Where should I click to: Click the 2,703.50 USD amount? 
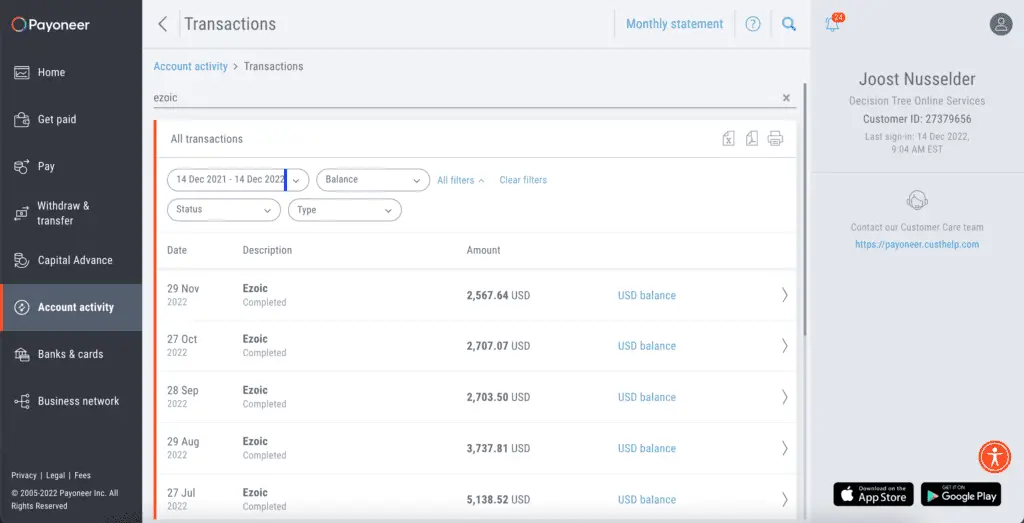point(498,397)
